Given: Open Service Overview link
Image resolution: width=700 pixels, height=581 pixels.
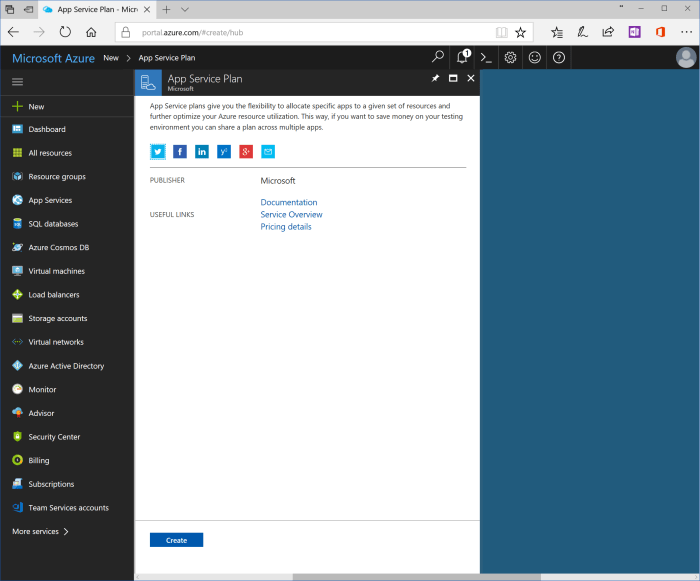Looking at the screenshot, I should [292, 214].
